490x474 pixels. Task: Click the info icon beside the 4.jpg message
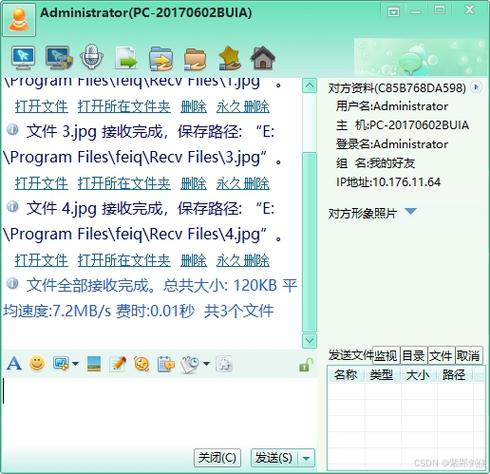[13, 207]
